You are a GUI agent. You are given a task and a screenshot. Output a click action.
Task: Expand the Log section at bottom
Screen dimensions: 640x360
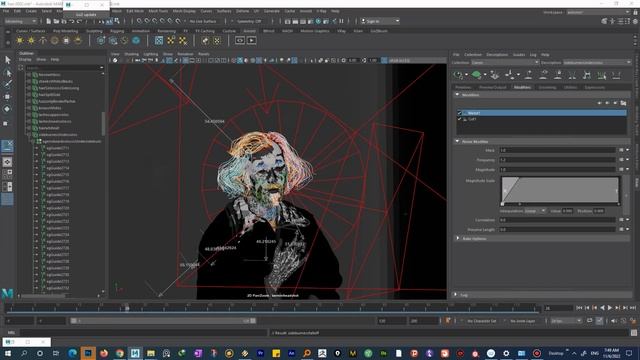point(456,294)
